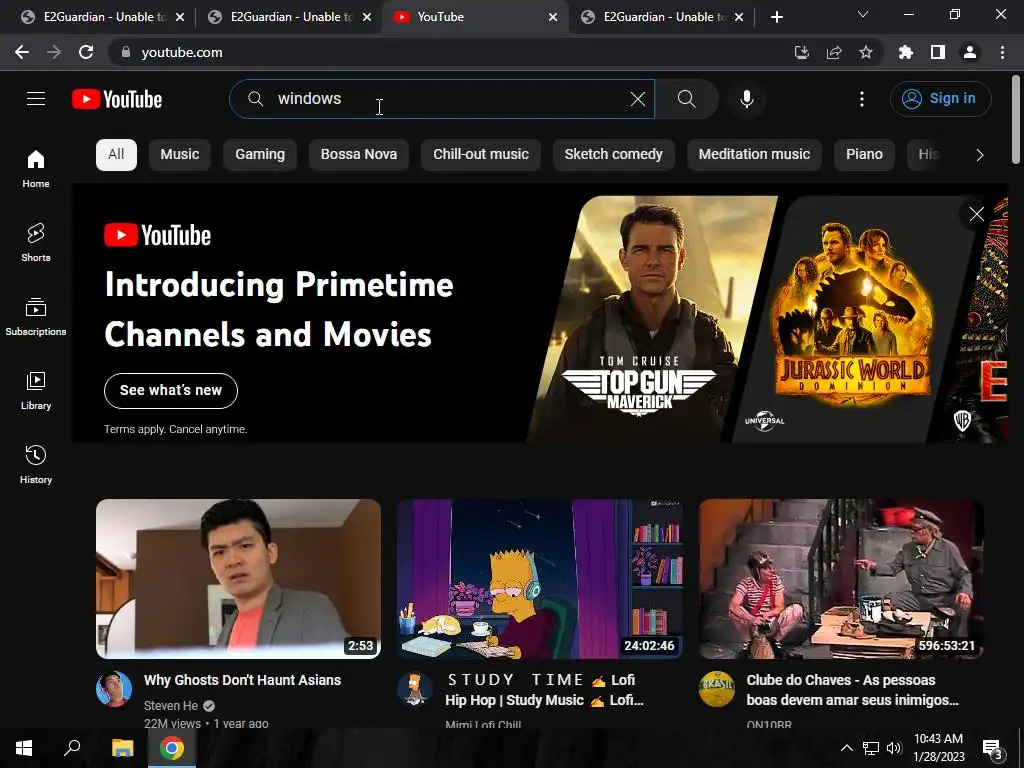This screenshot has width=1024, height=768.
Task: Open notification center in taskbar
Action: coord(993,748)
